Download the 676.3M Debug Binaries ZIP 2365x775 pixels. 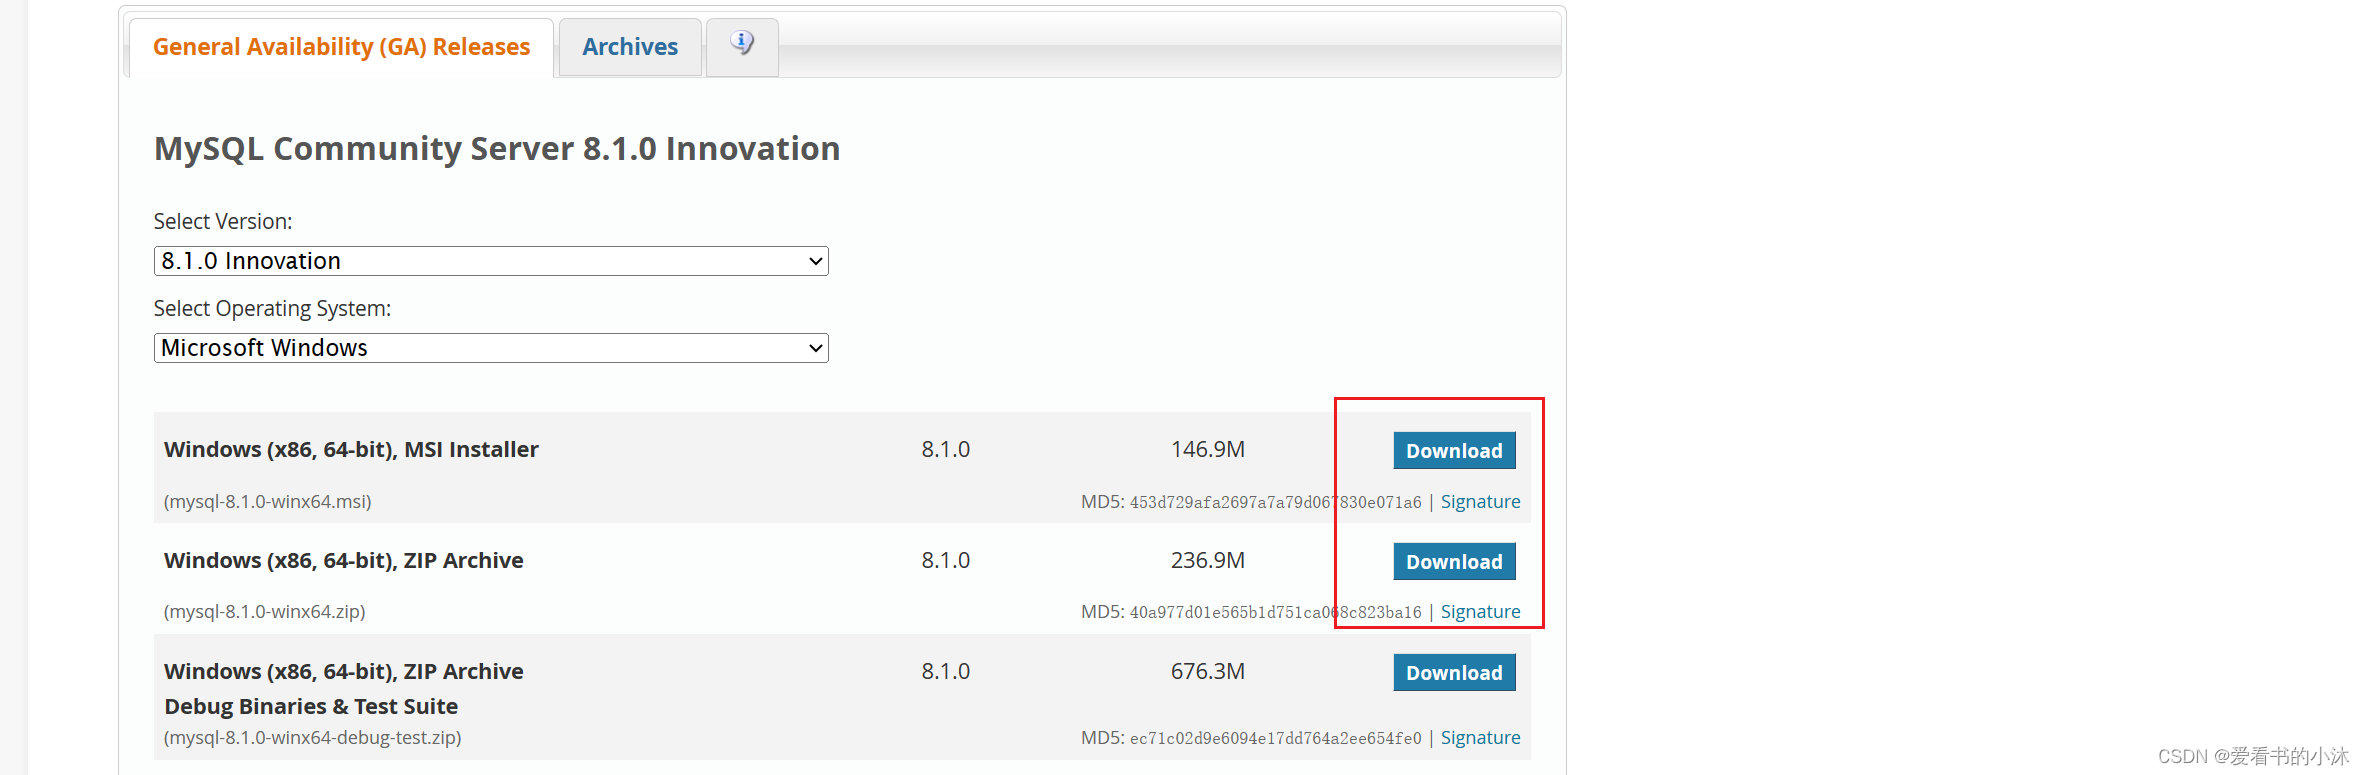click(x=1454, y=672)
